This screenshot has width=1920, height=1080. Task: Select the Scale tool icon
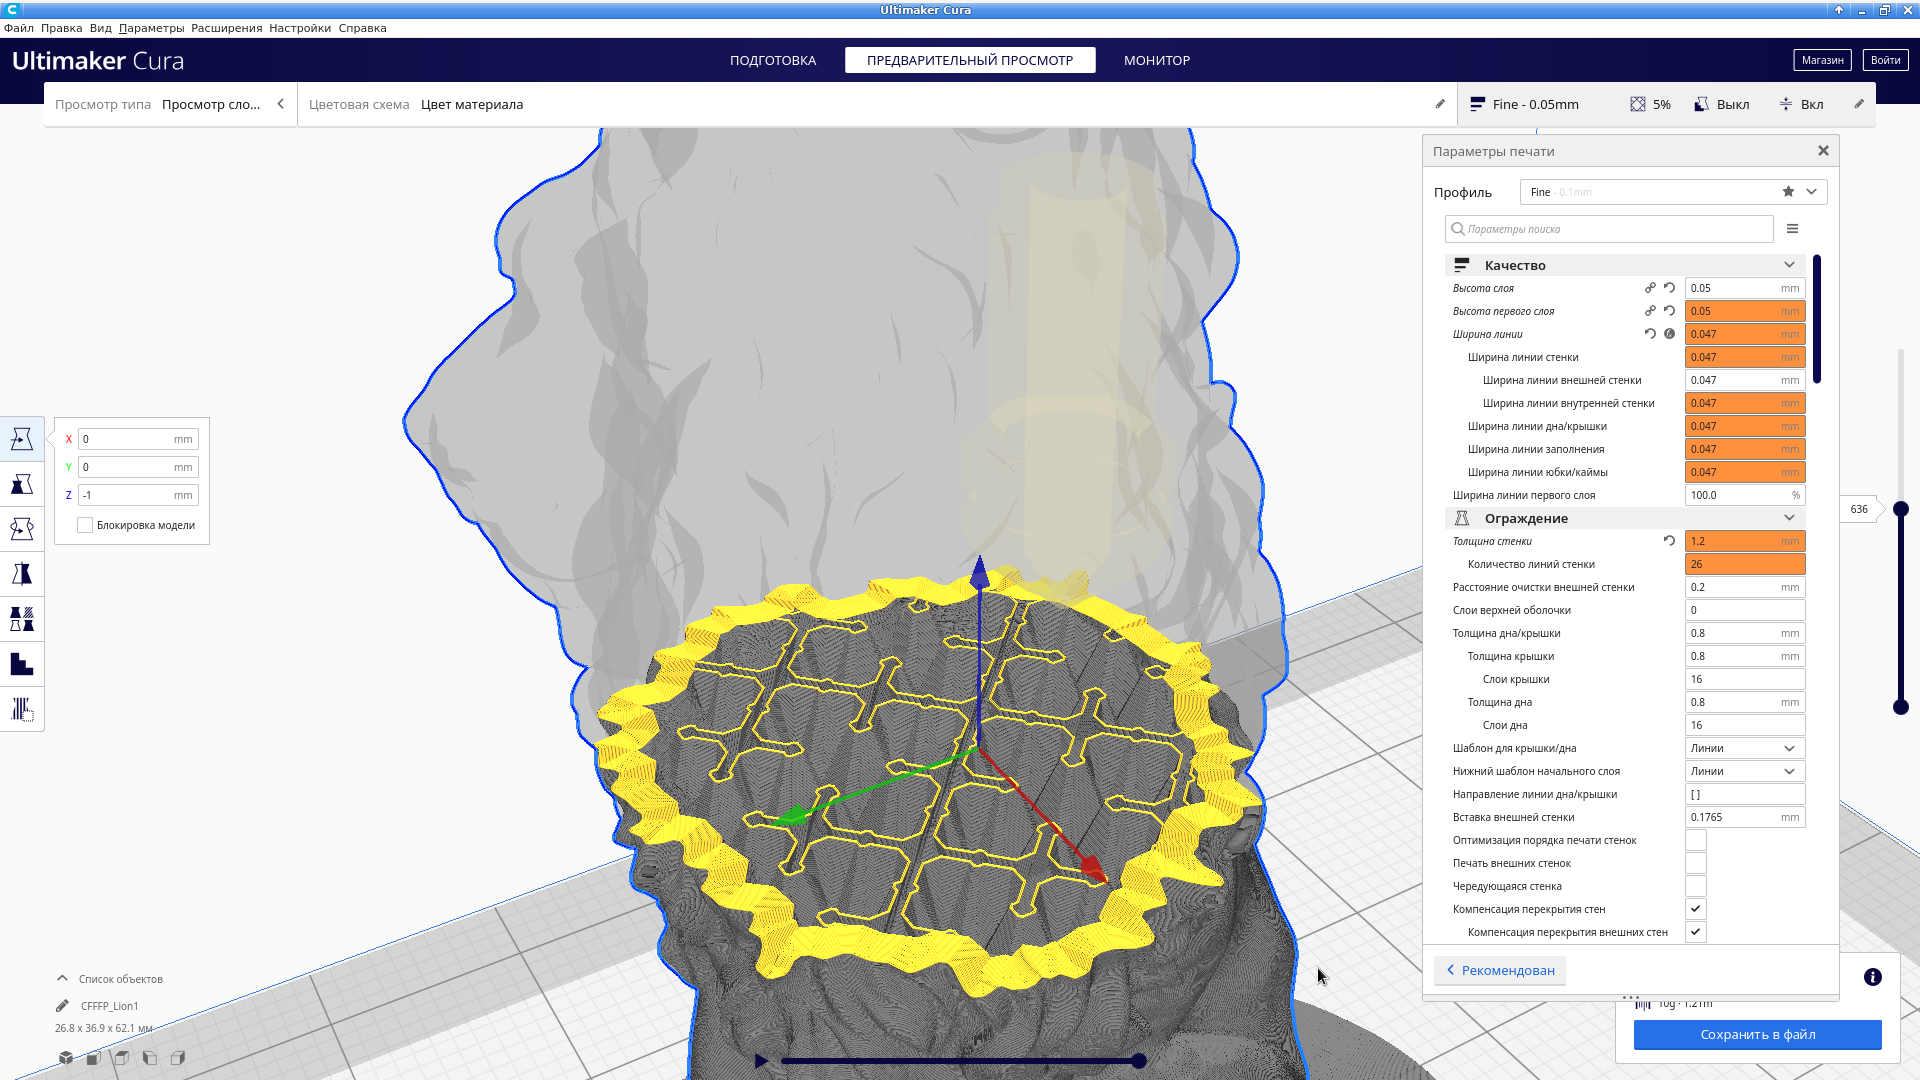[x=22, y=484]
